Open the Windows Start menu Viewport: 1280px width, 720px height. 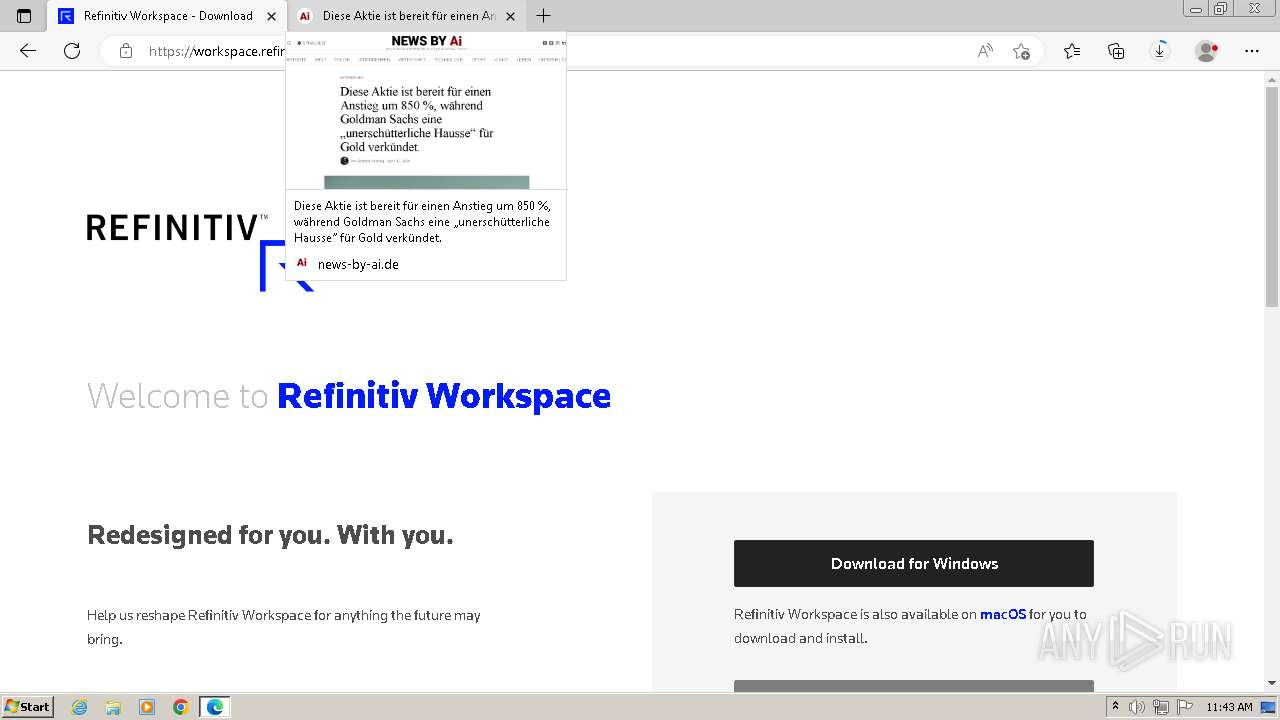[x=27, y=706]
